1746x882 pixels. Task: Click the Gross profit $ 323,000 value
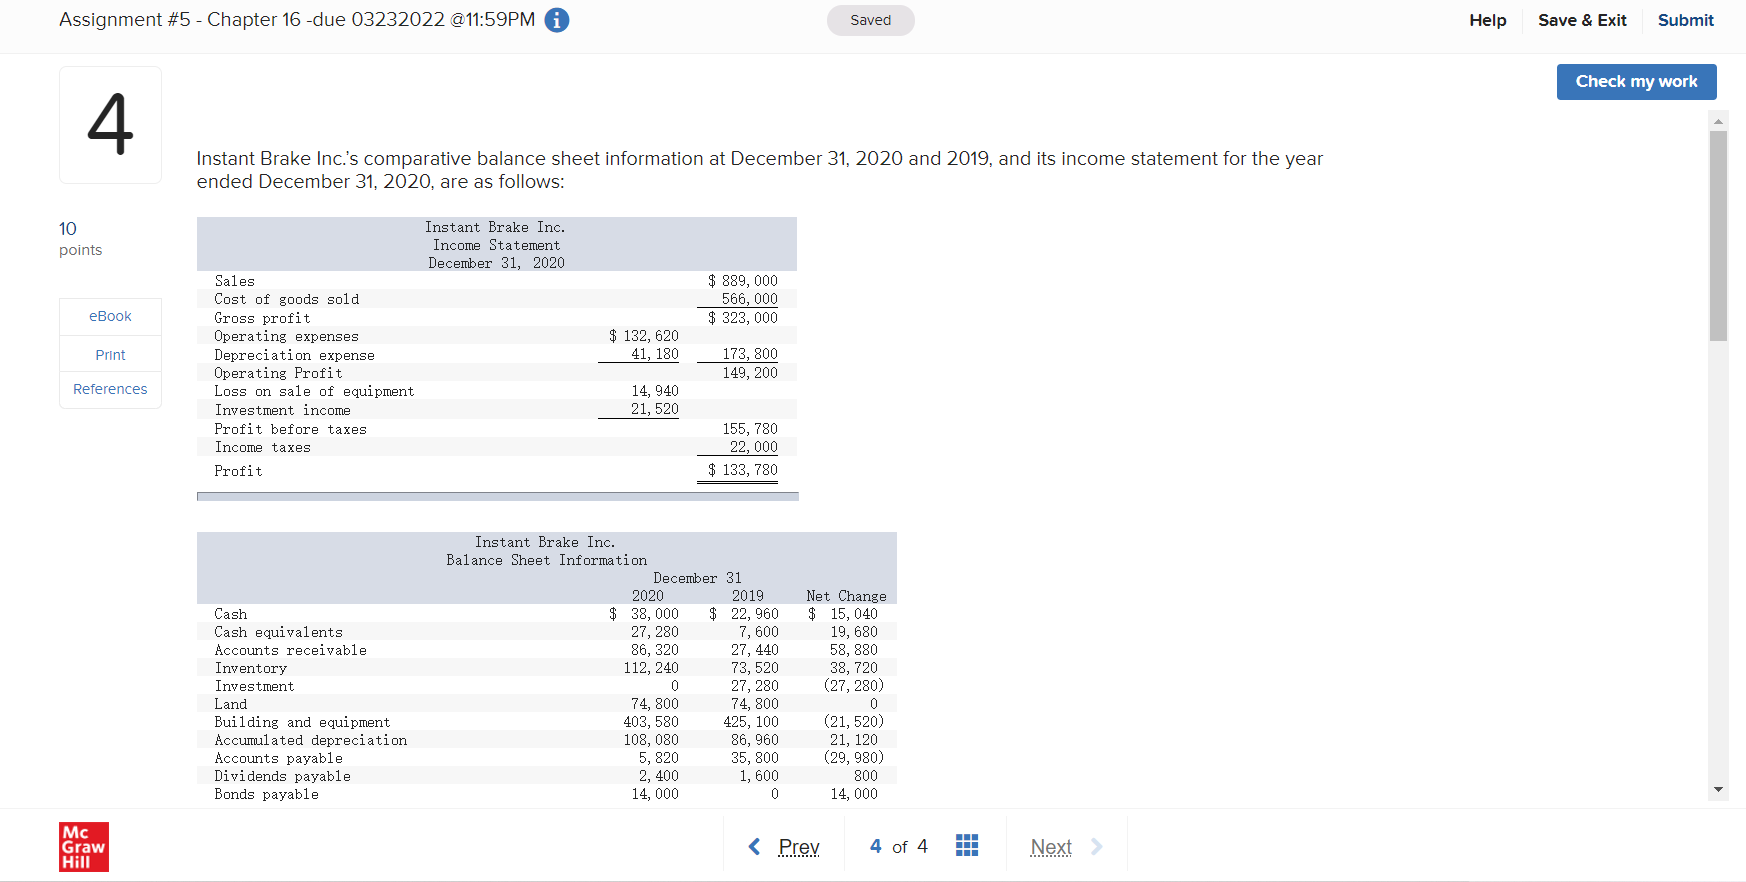point(742,318)
